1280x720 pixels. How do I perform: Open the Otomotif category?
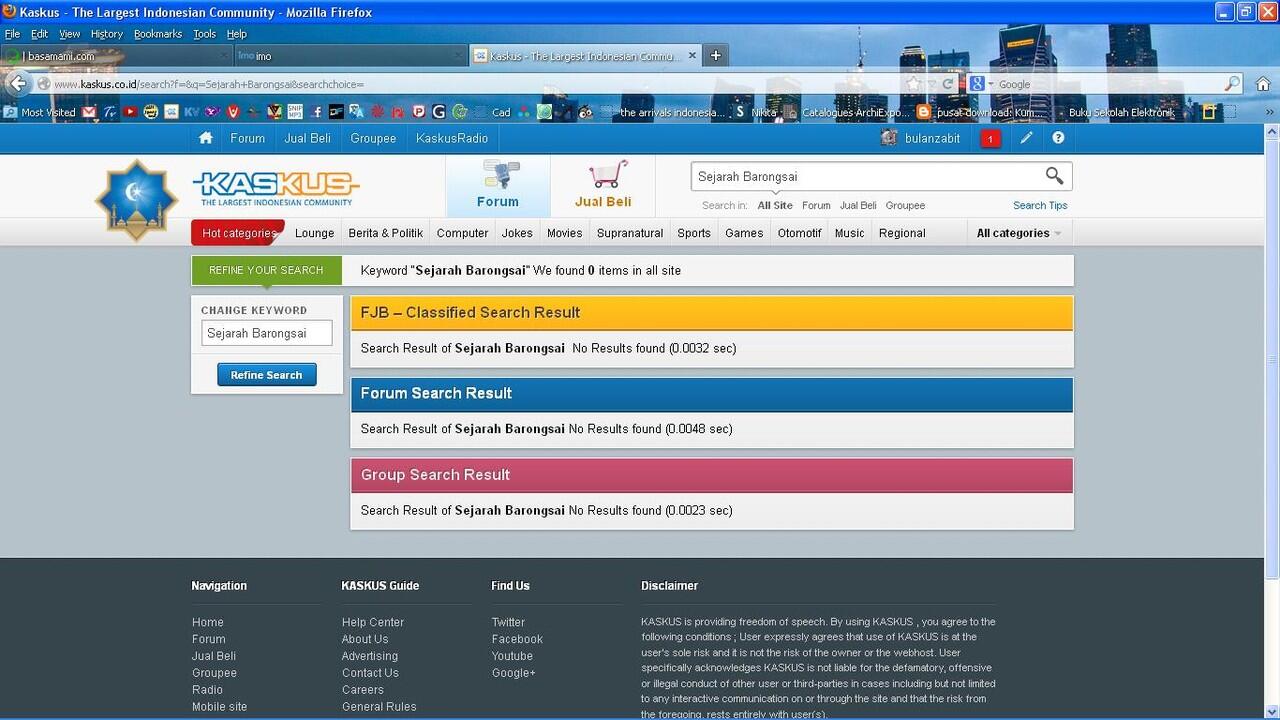coord(799,233)
